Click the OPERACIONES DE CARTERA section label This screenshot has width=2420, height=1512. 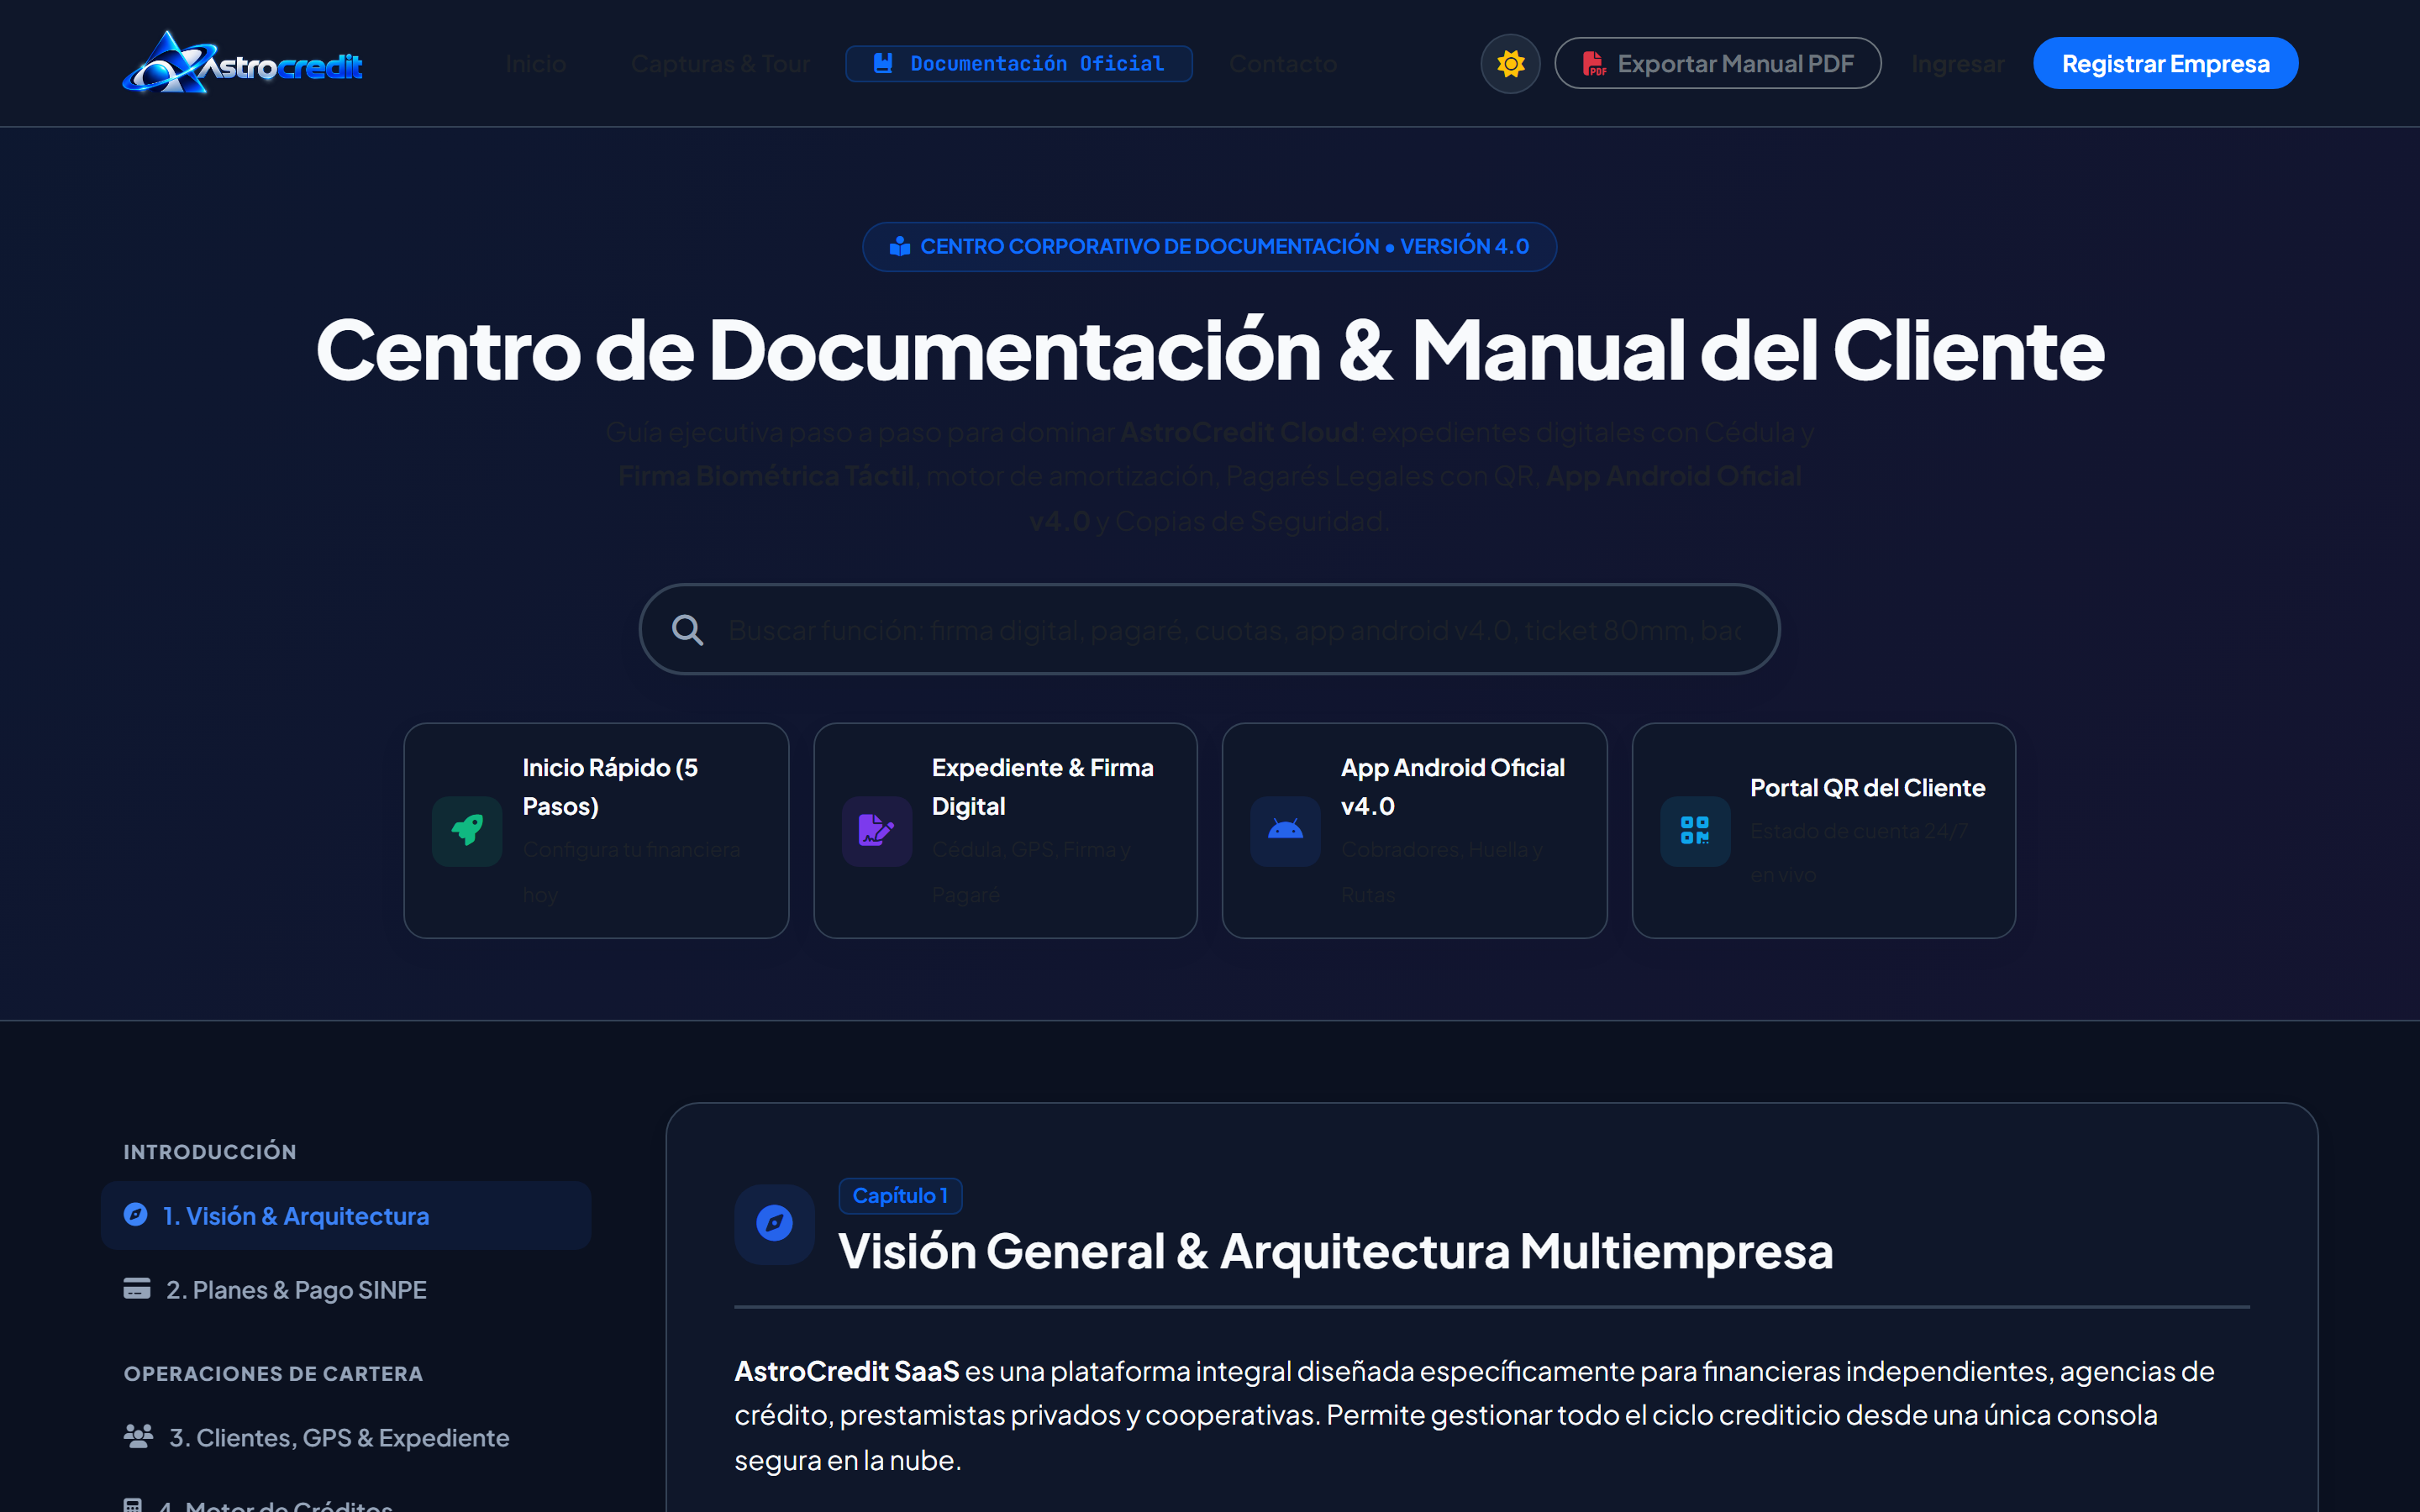[x=273, y=1373]
